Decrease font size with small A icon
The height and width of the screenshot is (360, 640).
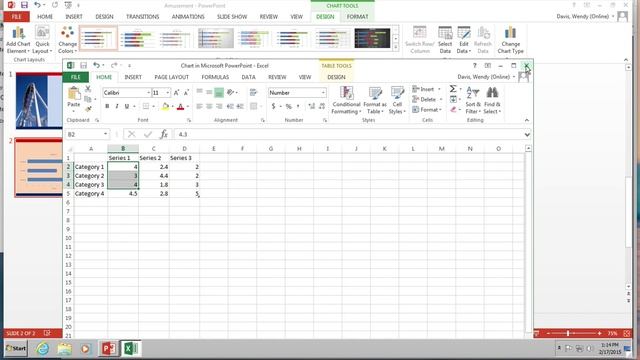coord(186,93)
